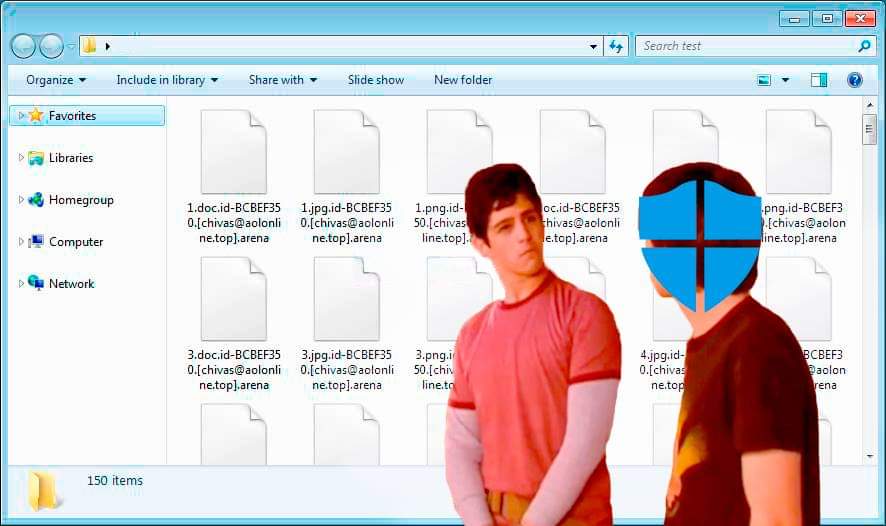Click the 3.png.id file name text
This screenshot has width=886, height=526.
435,370
